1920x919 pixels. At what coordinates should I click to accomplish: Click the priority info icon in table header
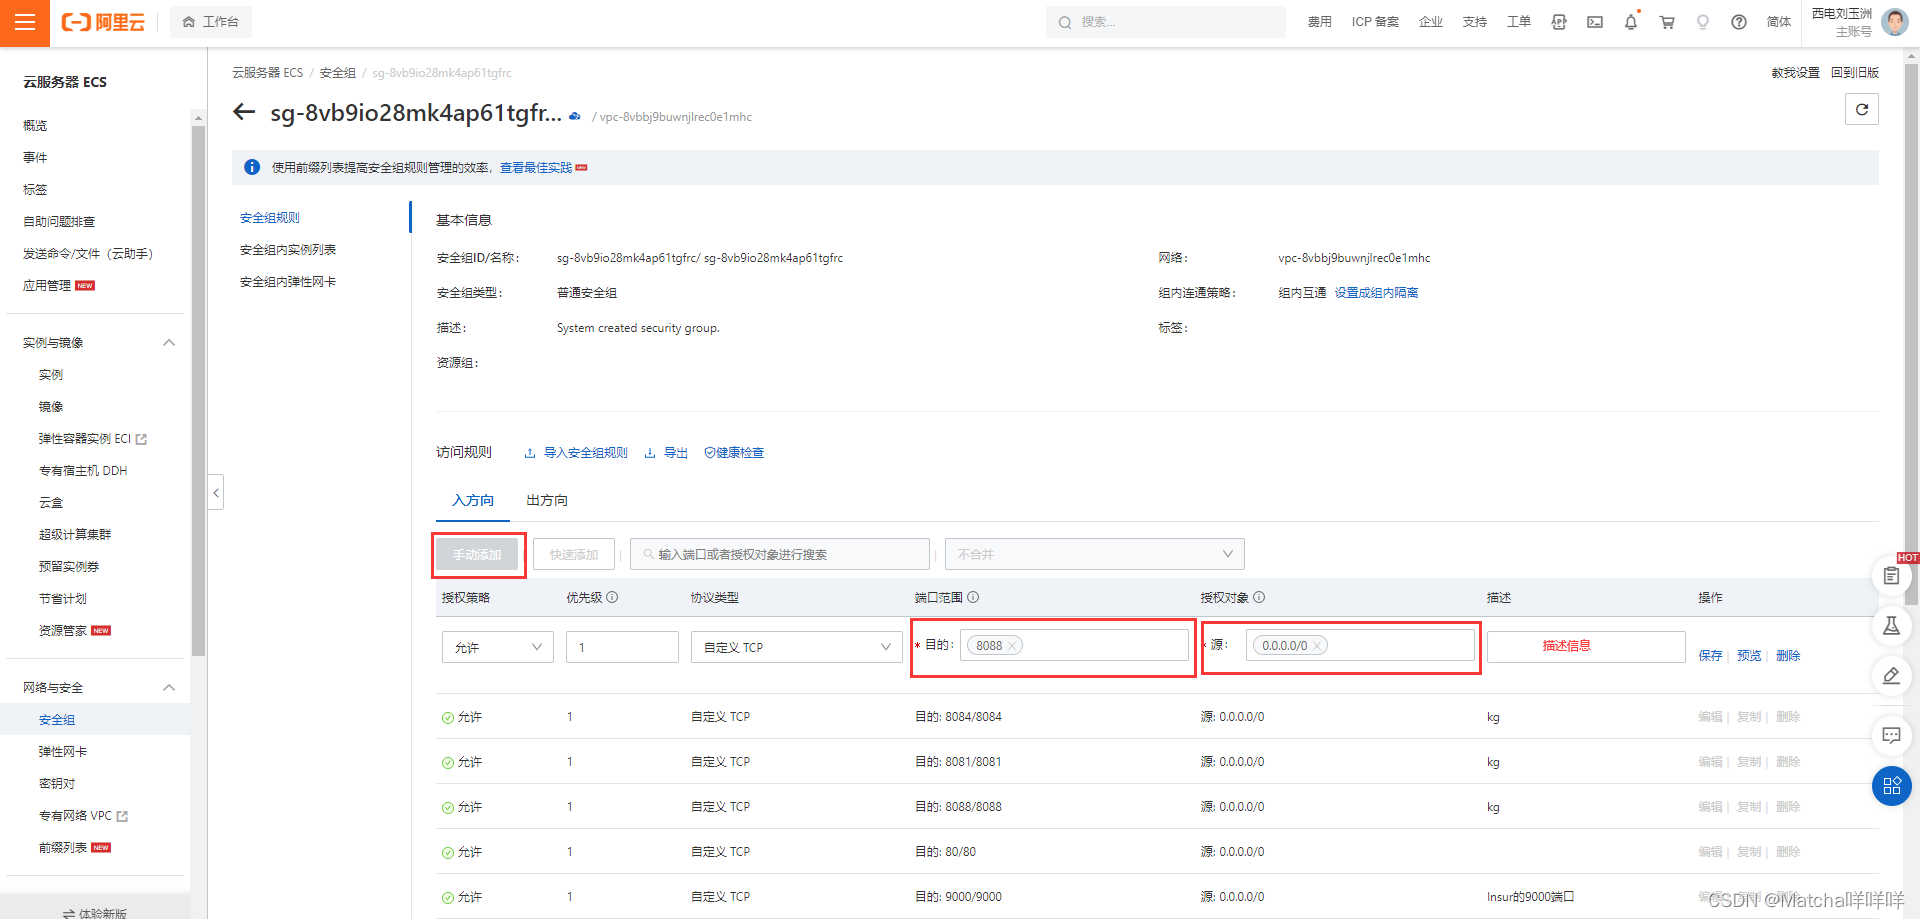(612, 597)
